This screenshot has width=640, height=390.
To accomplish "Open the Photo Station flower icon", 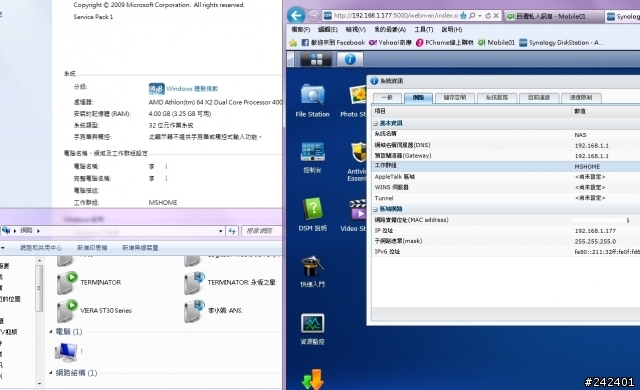I will (358, 95).
